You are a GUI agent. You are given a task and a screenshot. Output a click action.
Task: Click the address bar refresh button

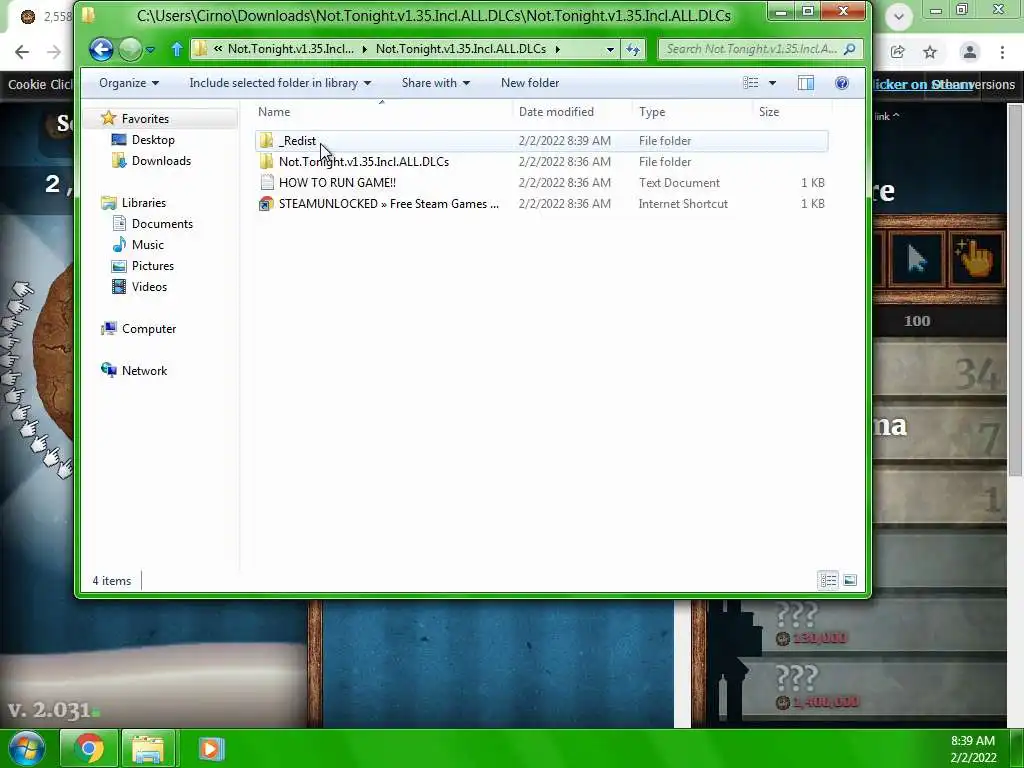pyautogui.click(x=633, y=49)
